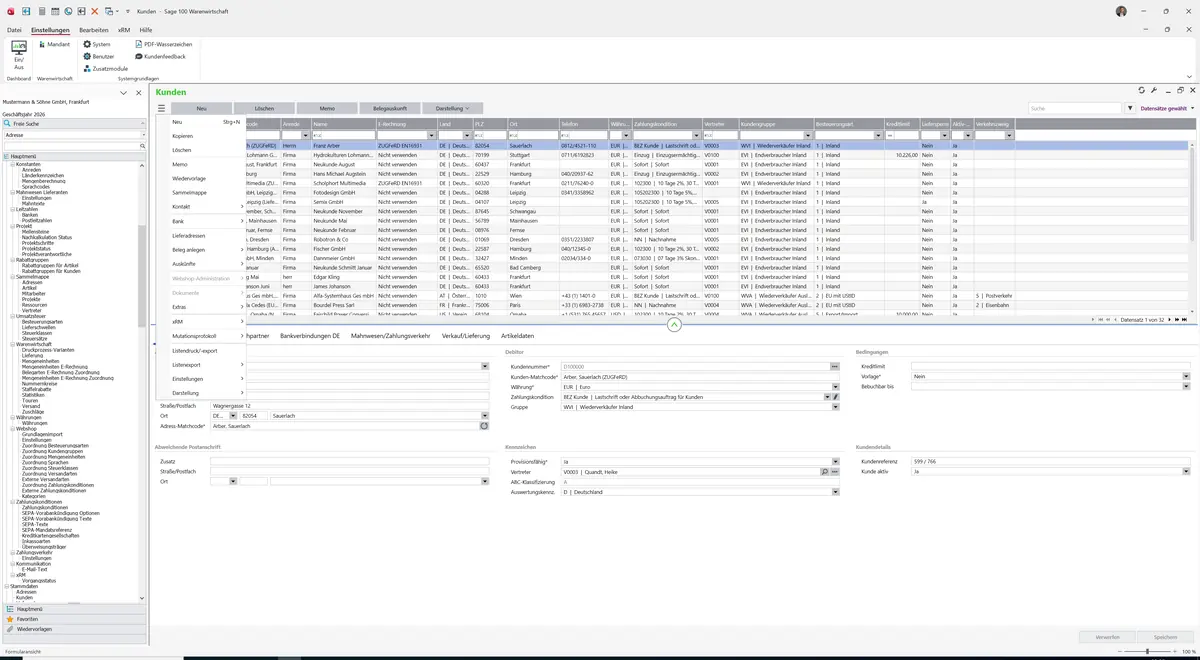Open the Mandant ribbon command
1200x660 pixels.
pyautogui.click(x=53, y=44)
